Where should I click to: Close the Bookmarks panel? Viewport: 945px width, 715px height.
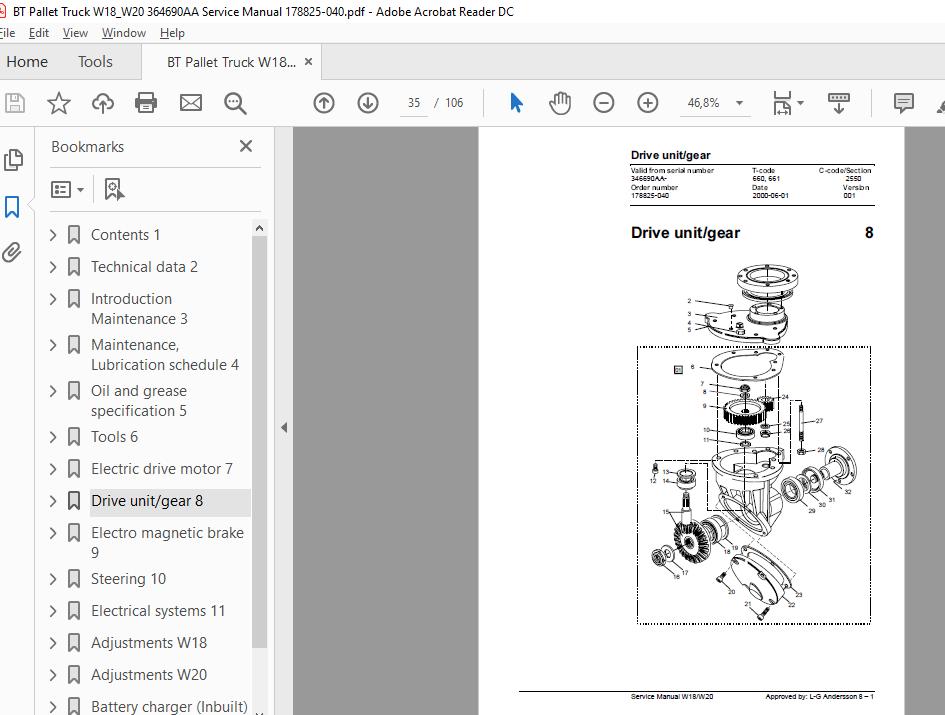pyautogui.click(x=245, y=146)
